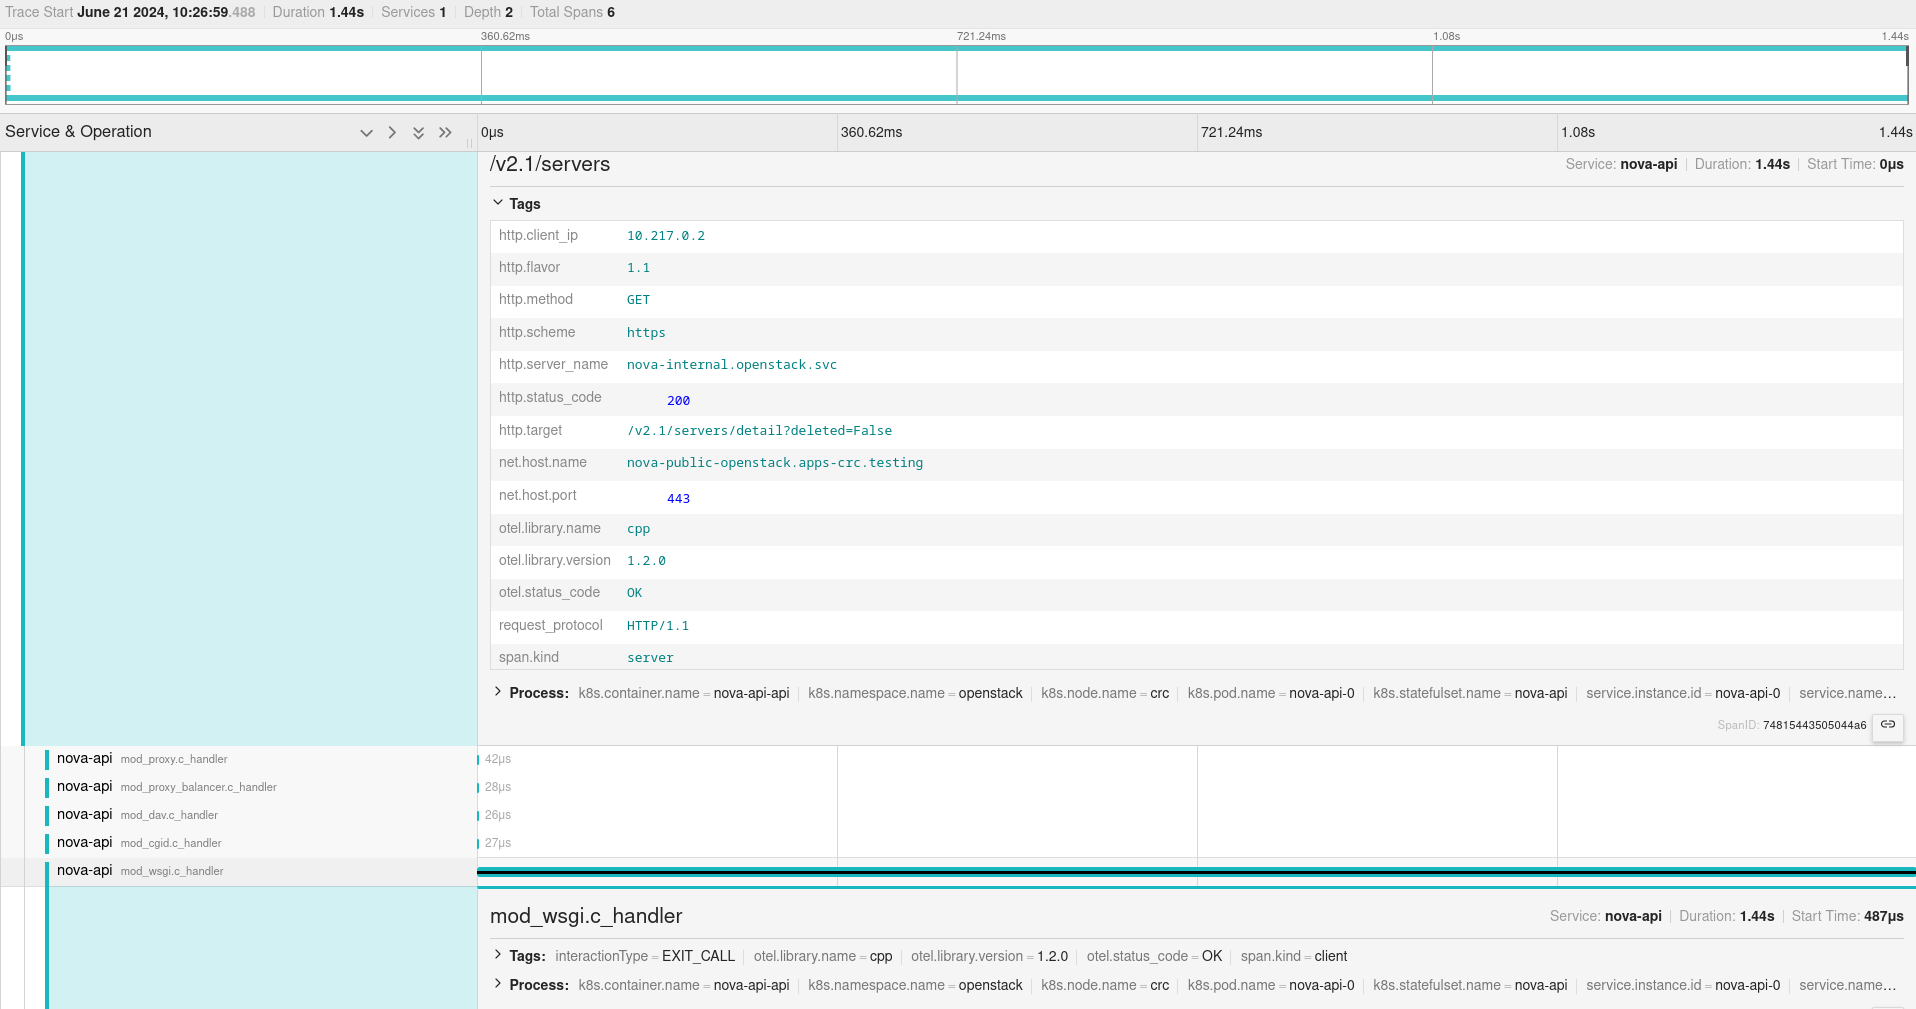Click the 26μs span duration marker
The image size is (1916, 1009).
coord(497,815)
